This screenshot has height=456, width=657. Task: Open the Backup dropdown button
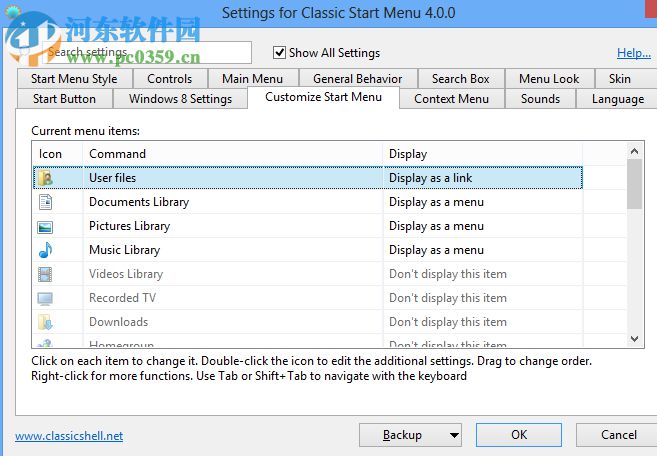(410, 435)
